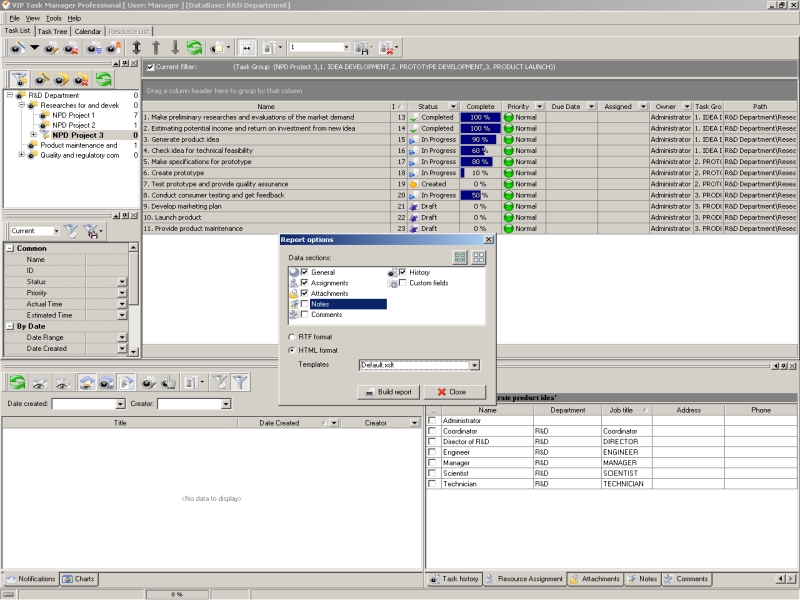Click the Task history tab icon
This screenshot has height=600, width=800.
[x=434, y=579]
